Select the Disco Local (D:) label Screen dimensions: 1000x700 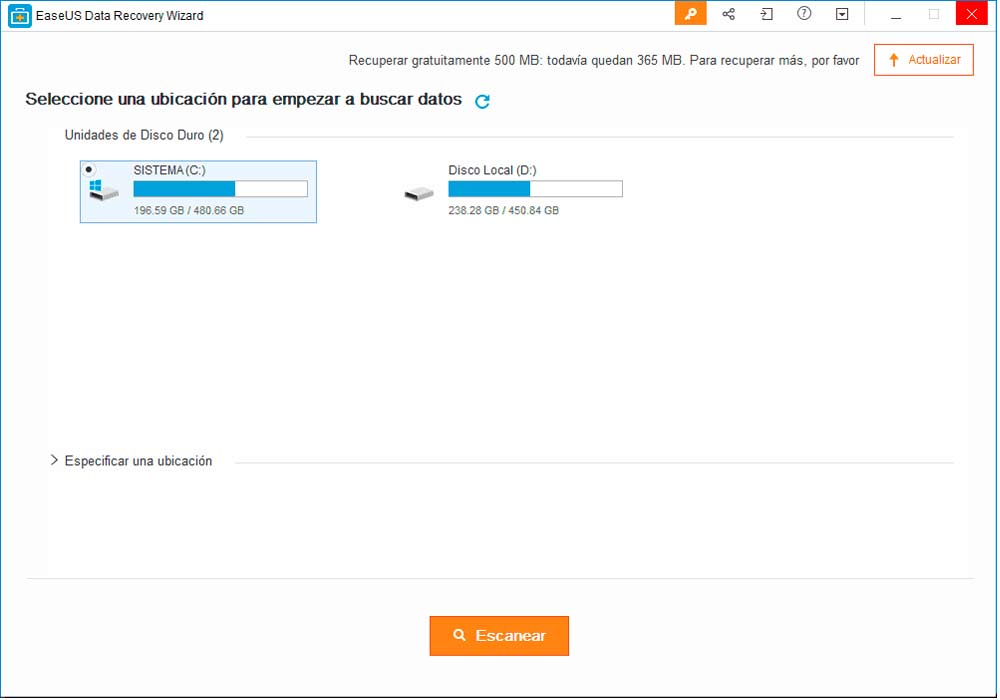(x=493, y=170)
